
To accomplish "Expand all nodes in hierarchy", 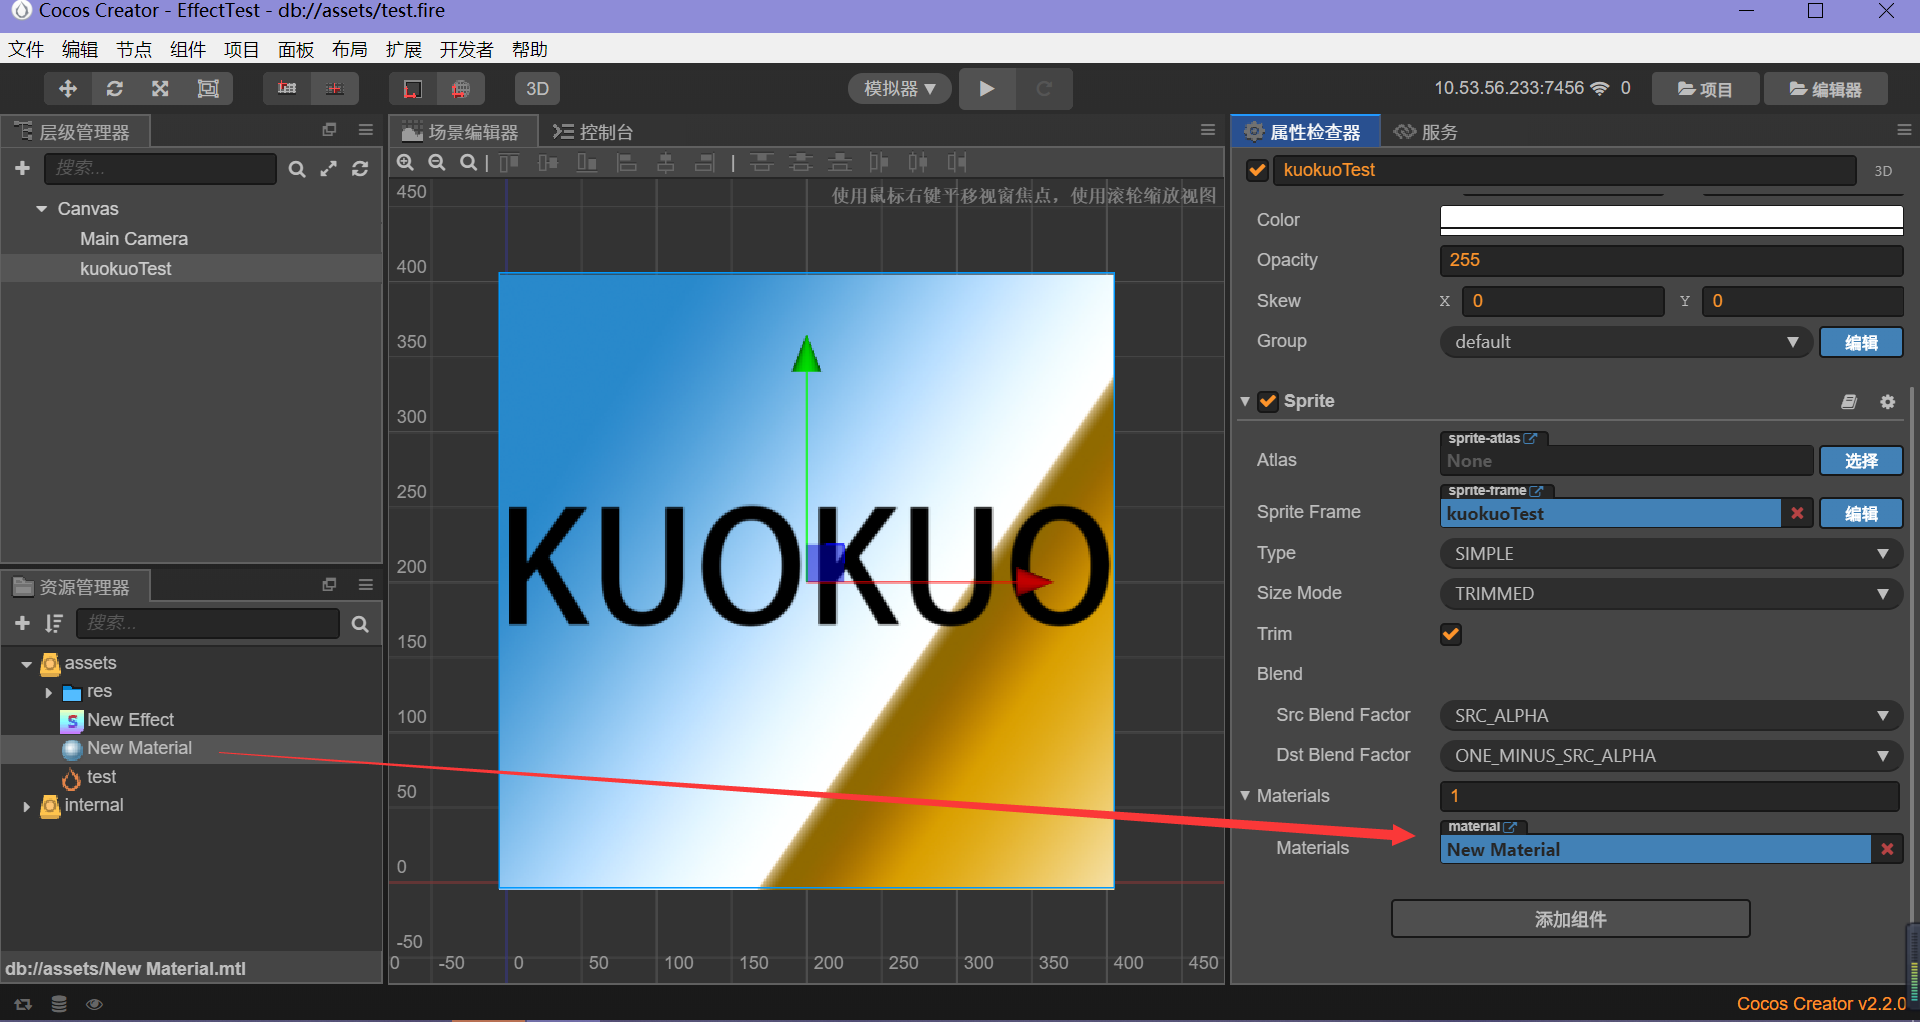I will 328,169.
